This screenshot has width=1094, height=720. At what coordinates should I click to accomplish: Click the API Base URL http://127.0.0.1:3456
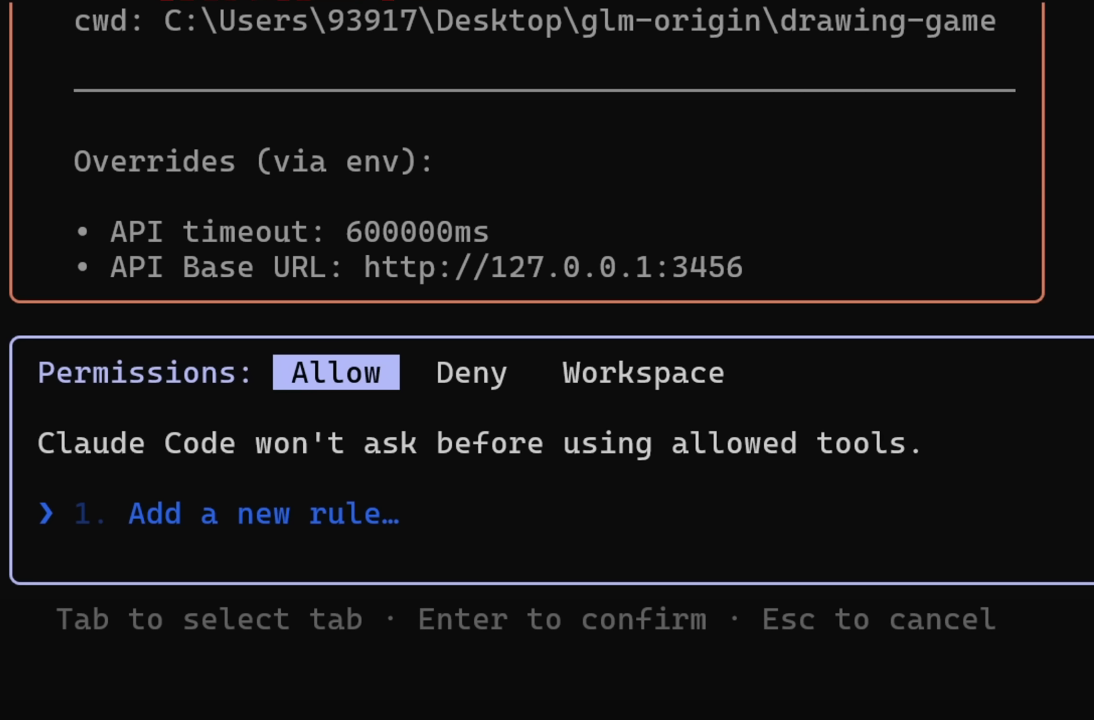coord(553,268)
